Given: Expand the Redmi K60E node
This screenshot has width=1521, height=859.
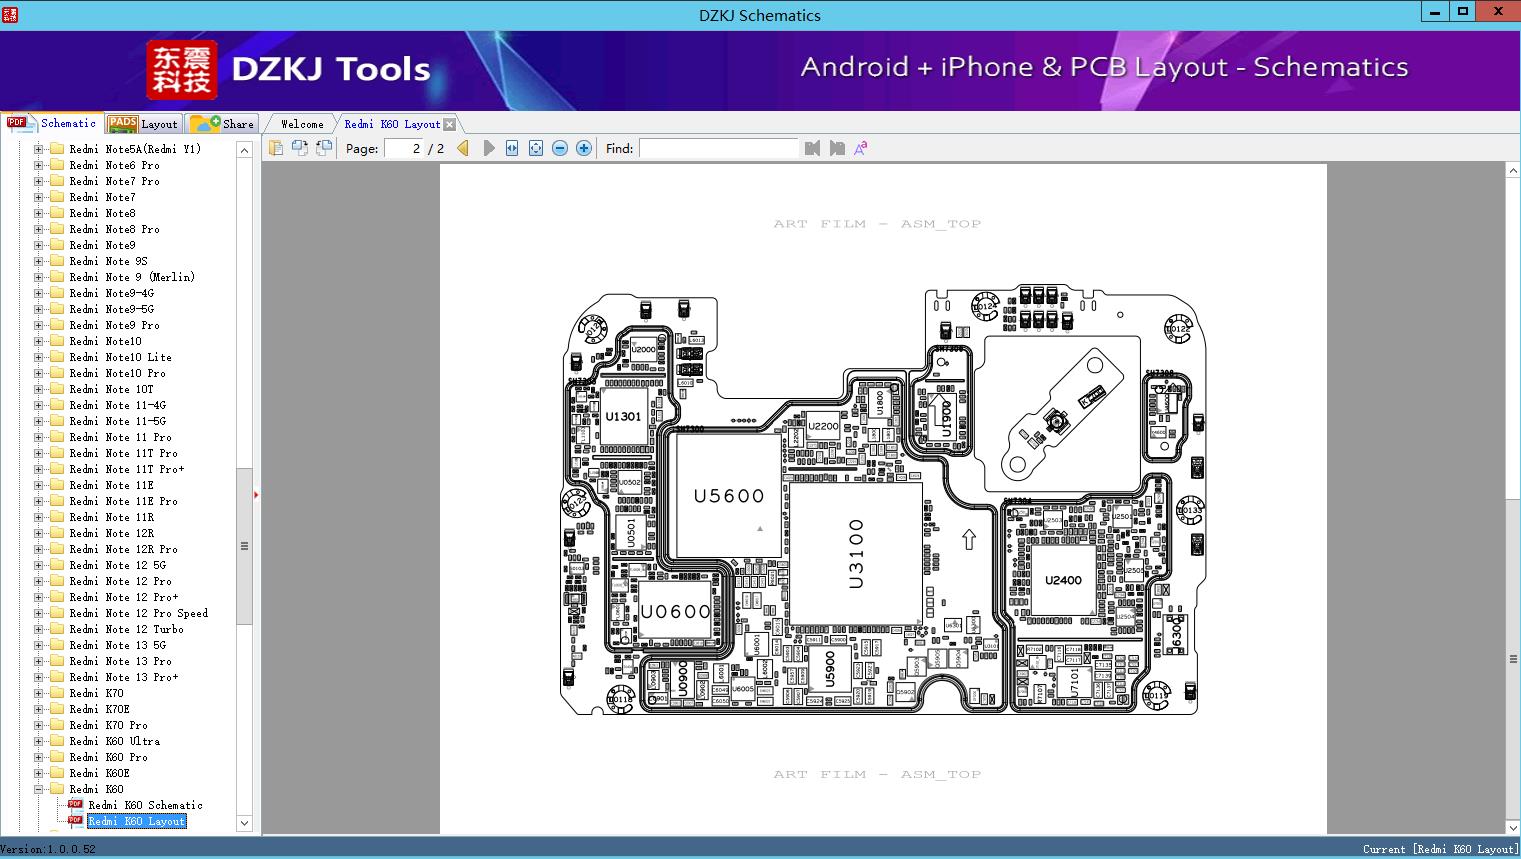Looking at the screenshot, I should 39,773.
